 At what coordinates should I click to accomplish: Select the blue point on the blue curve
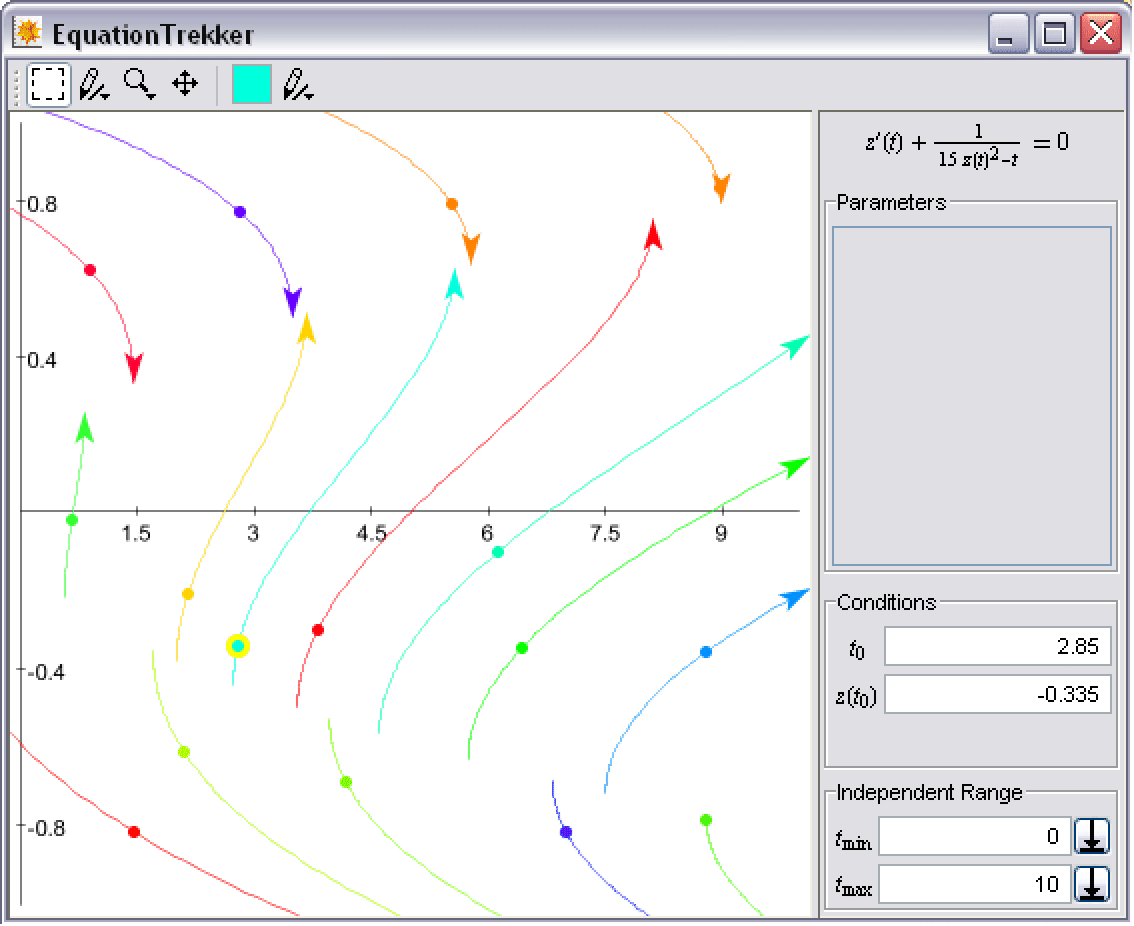click(x=706, y=652)
